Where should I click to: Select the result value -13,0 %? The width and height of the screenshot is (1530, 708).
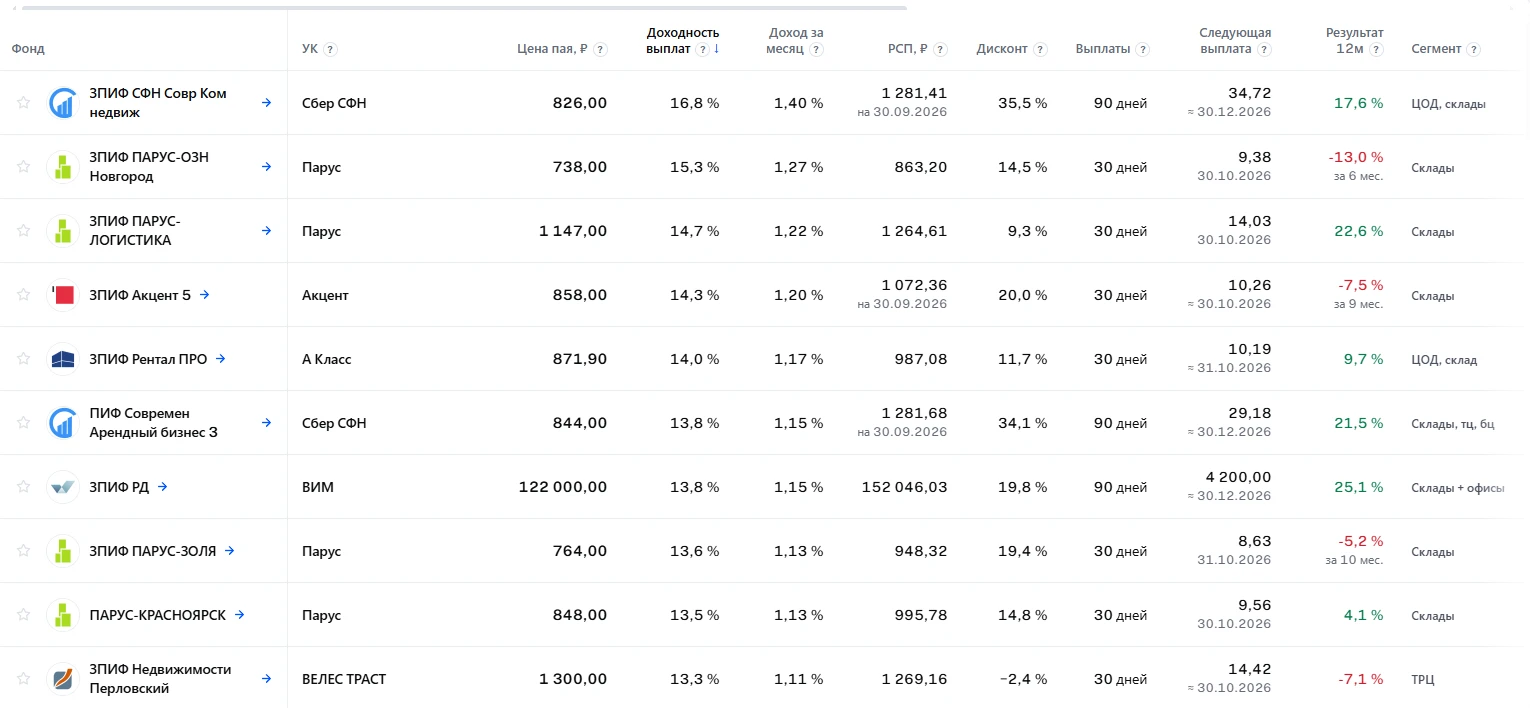[x=1356, y=157]
